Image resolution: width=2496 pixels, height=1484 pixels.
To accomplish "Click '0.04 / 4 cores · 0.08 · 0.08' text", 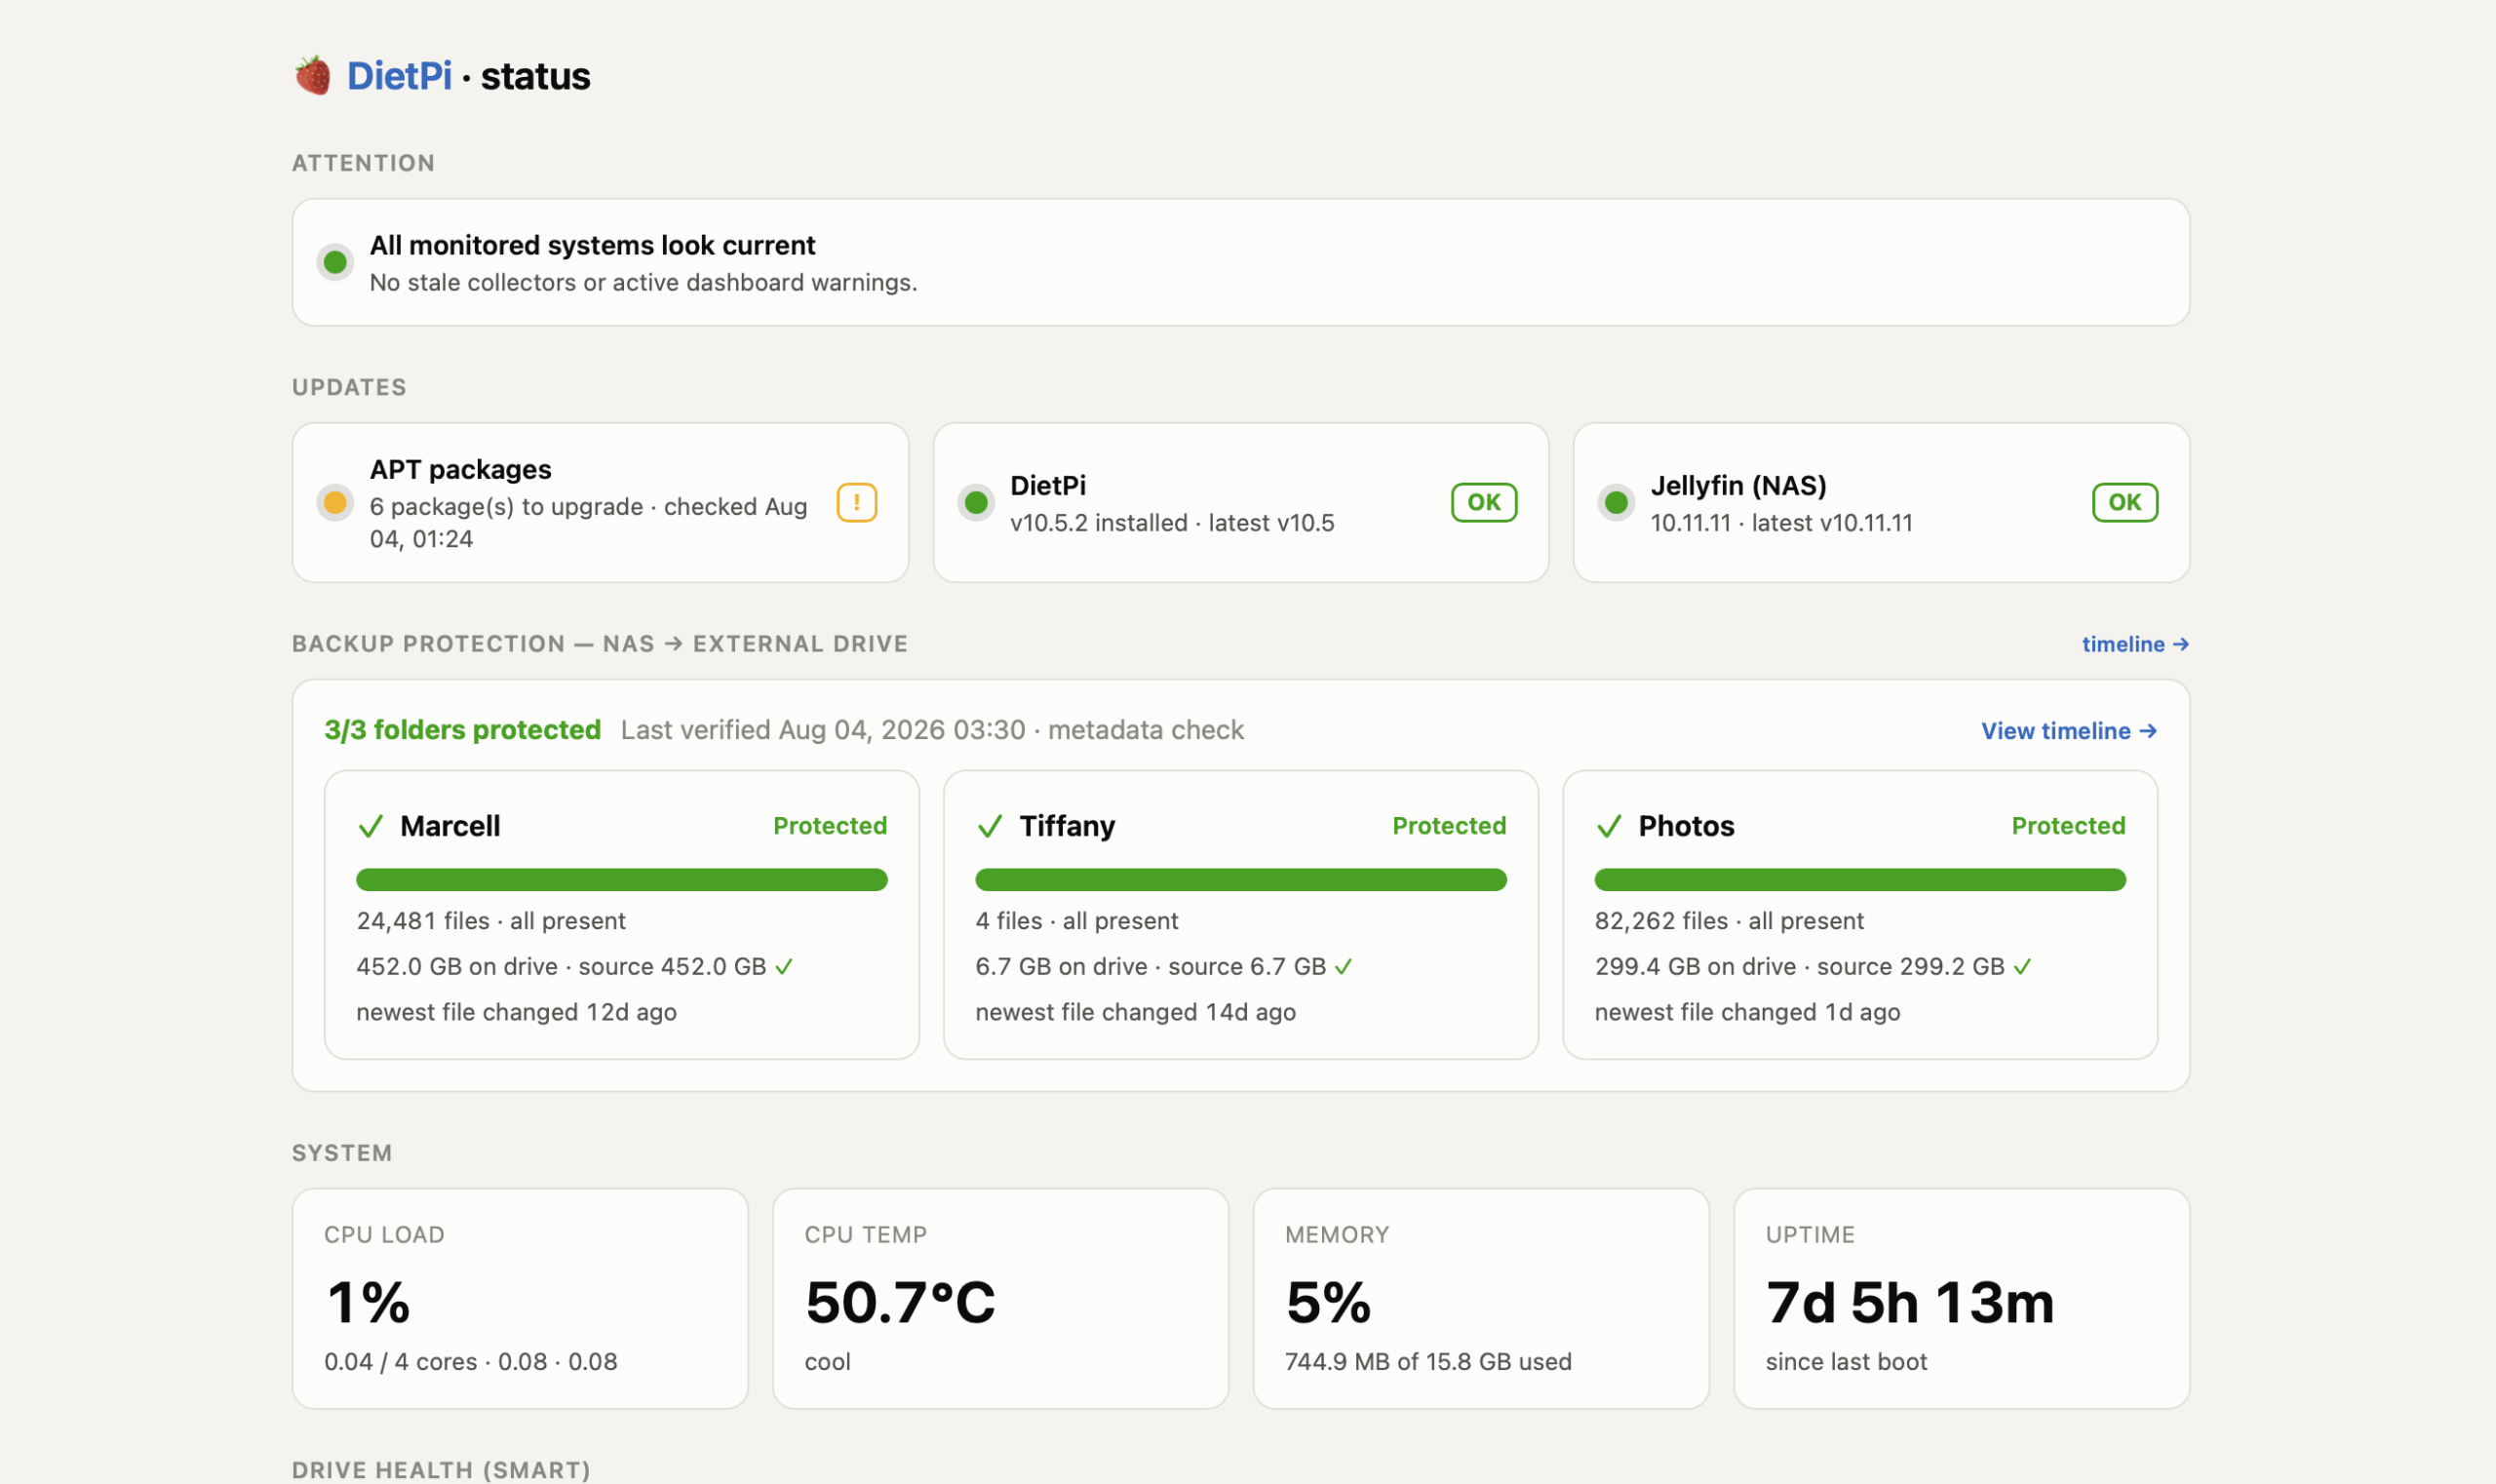I will pos(471,1362).
